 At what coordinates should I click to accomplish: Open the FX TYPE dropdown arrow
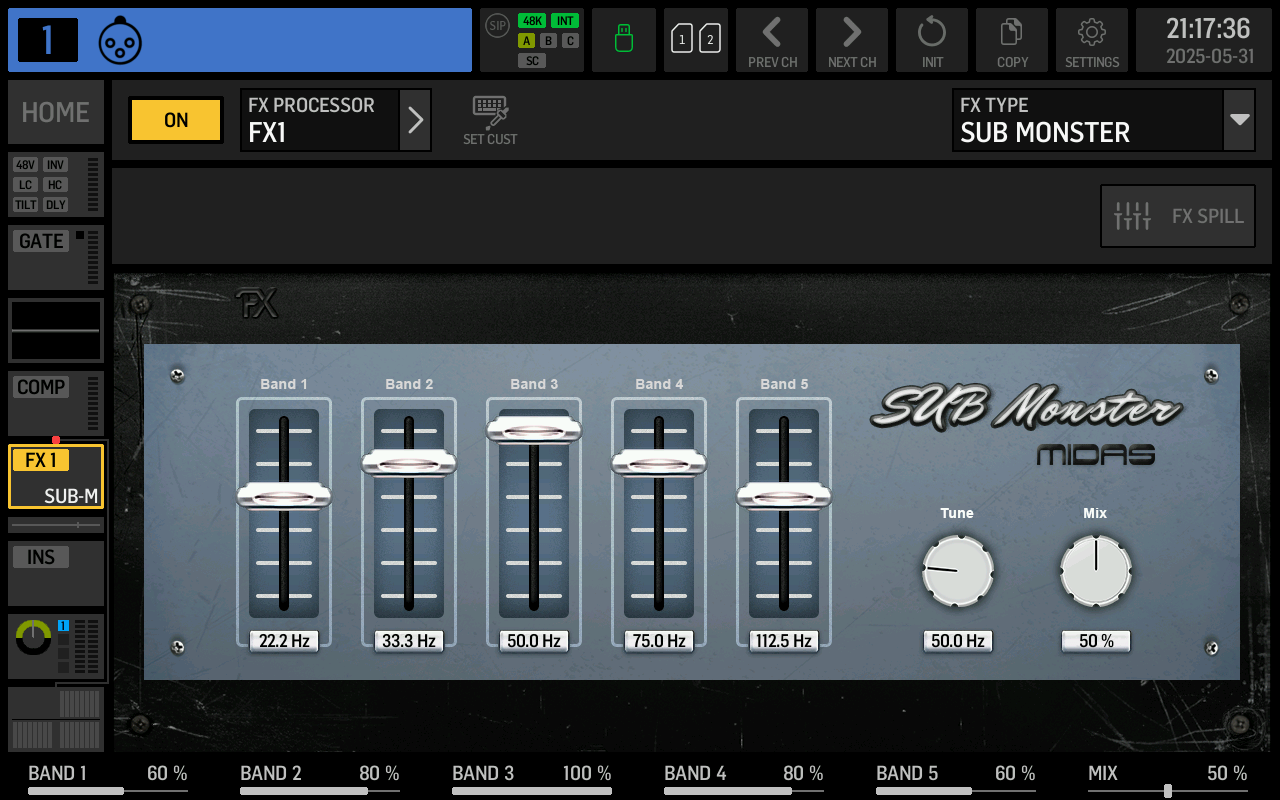pyautogui.click(x=1240, y=120)
